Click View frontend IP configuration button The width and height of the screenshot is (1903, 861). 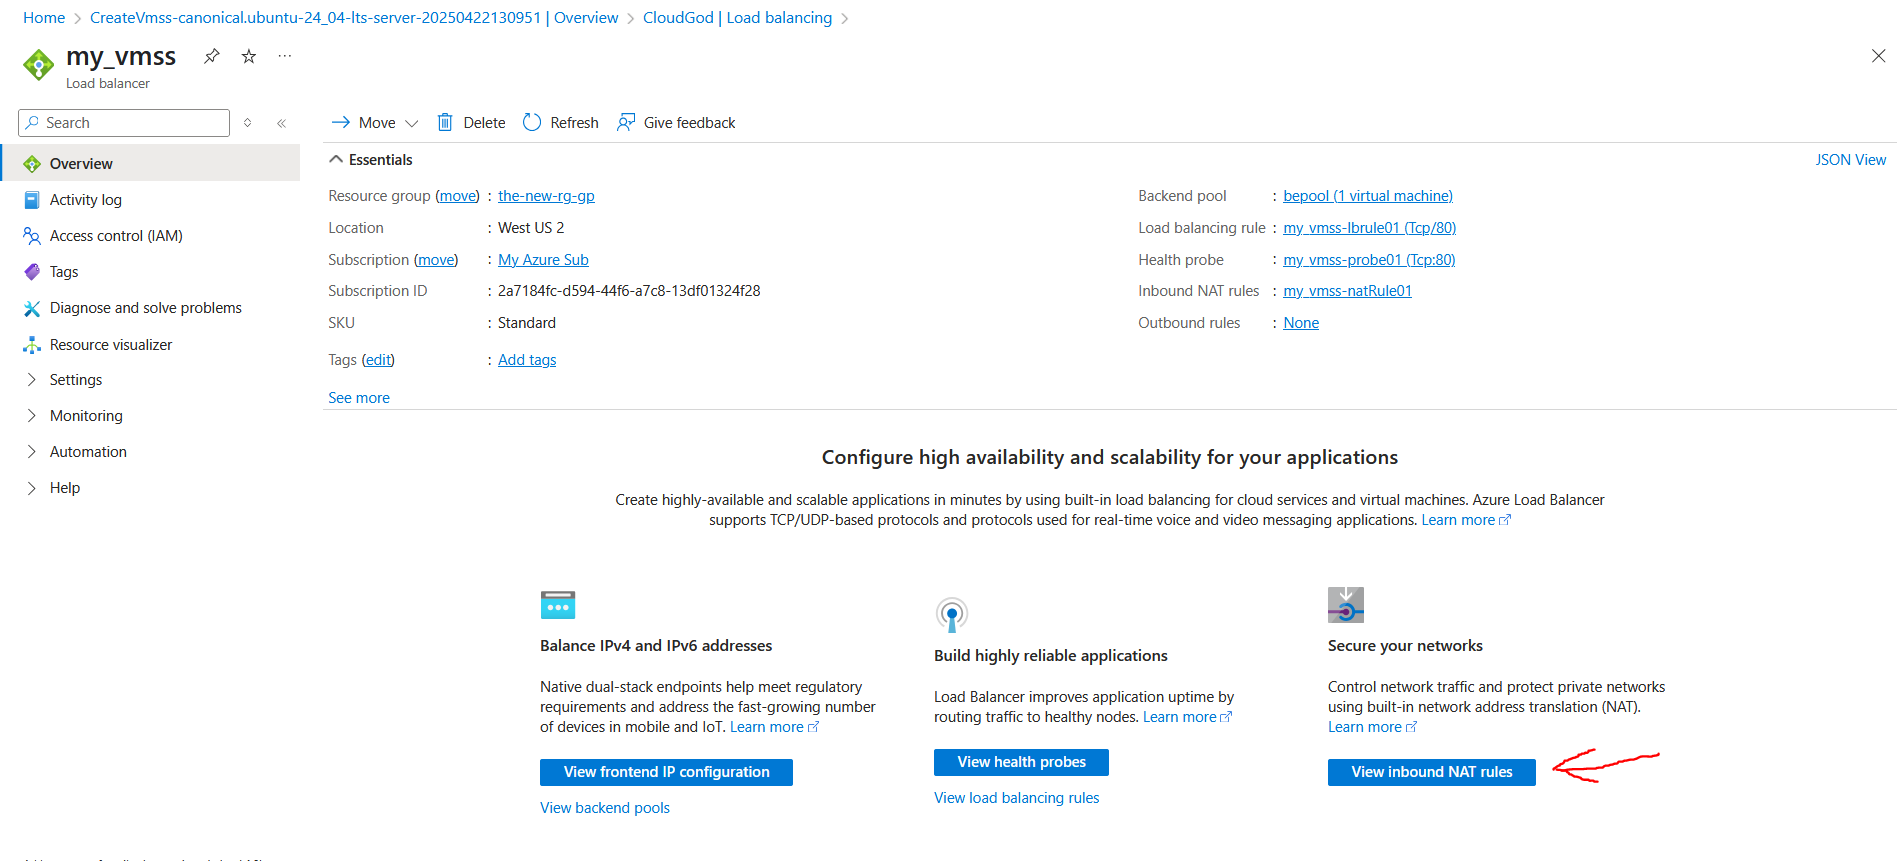coord(666,772)
